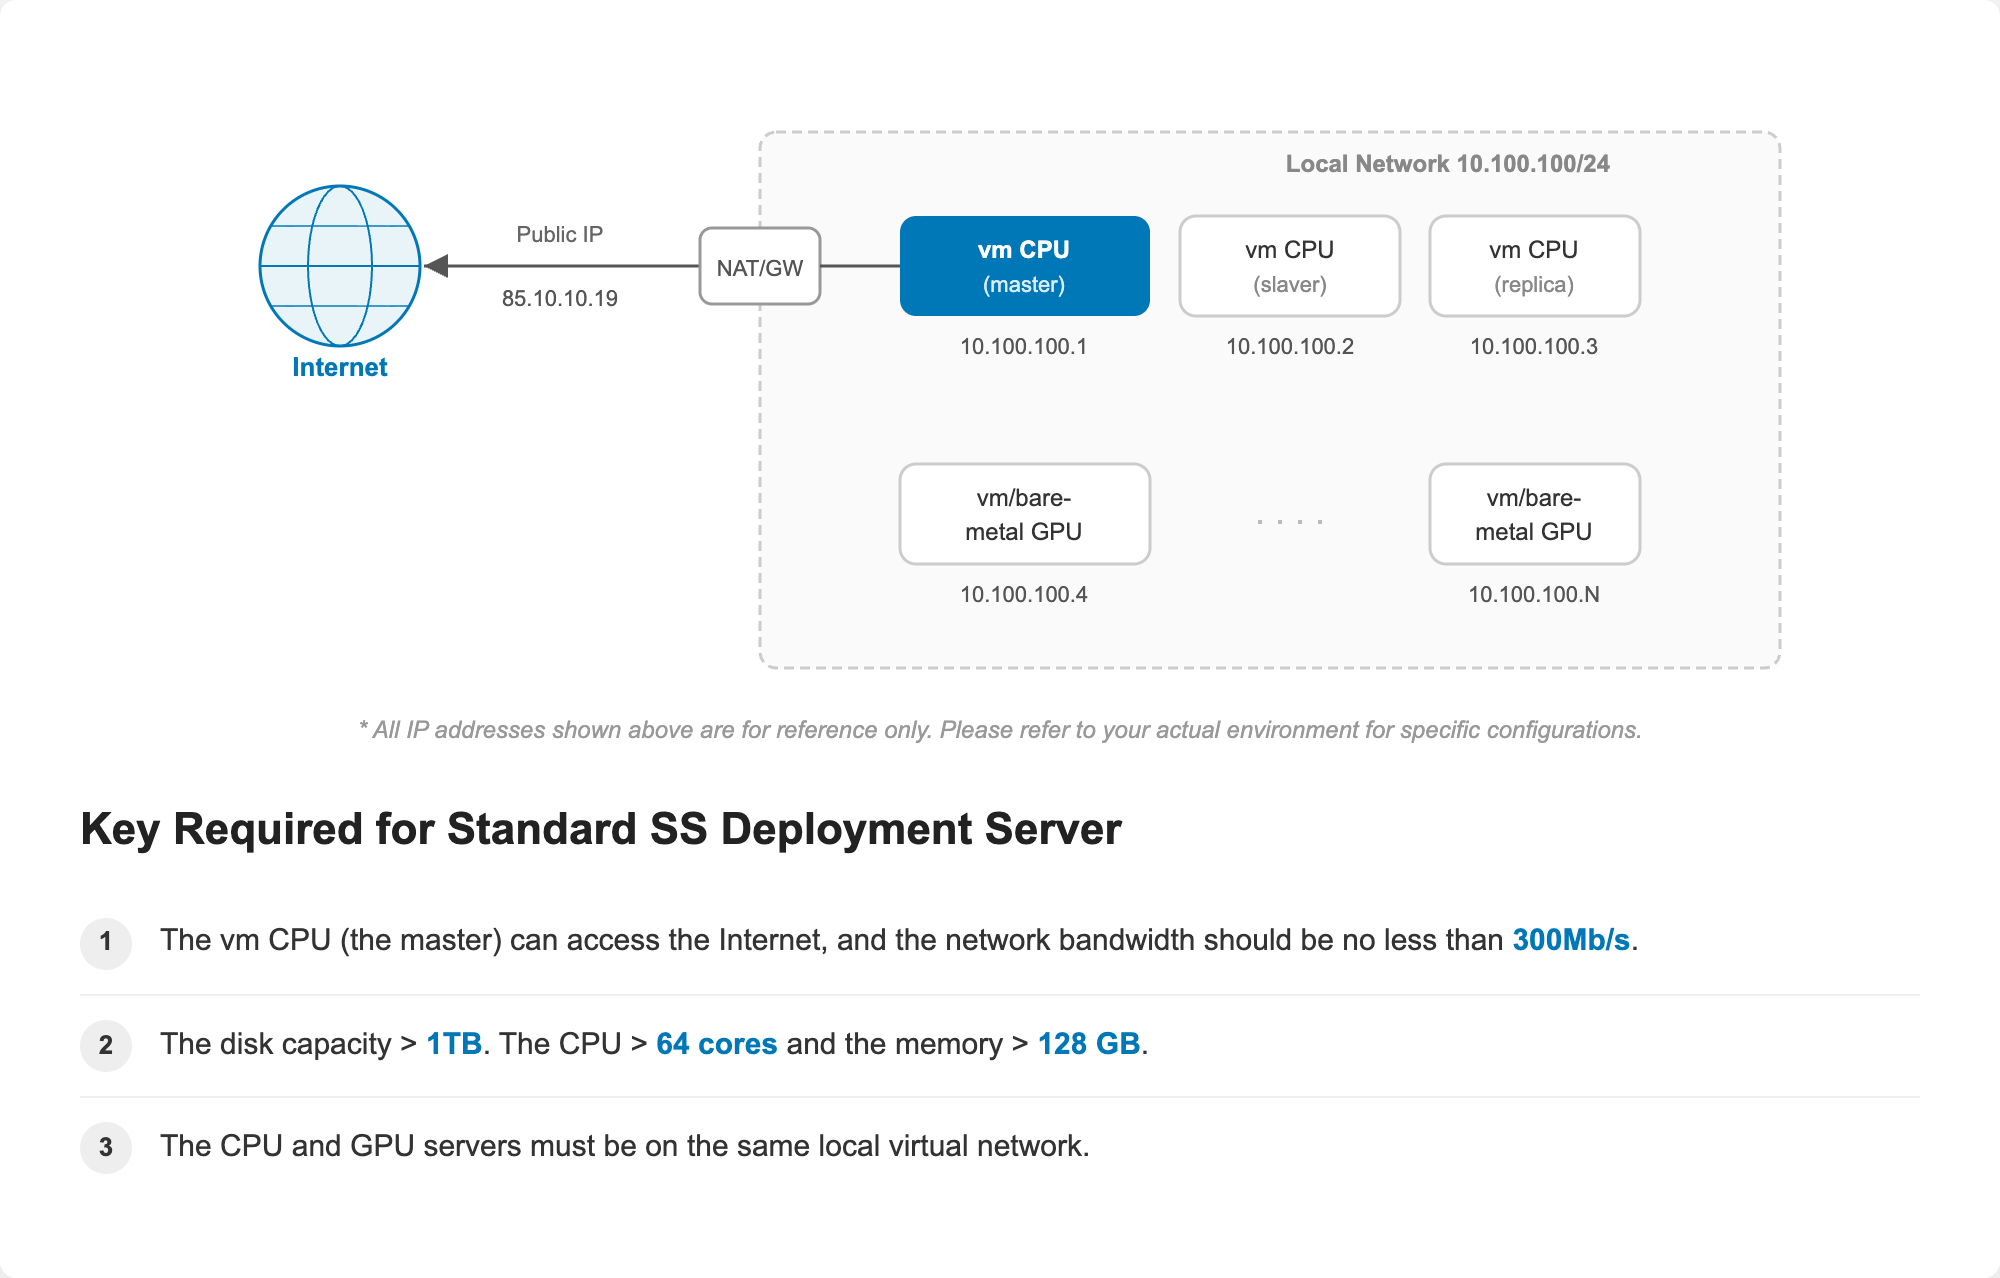Click the Internet globe icon
The width and height of the screenshot is (2000, 1278).
point(340,266)
